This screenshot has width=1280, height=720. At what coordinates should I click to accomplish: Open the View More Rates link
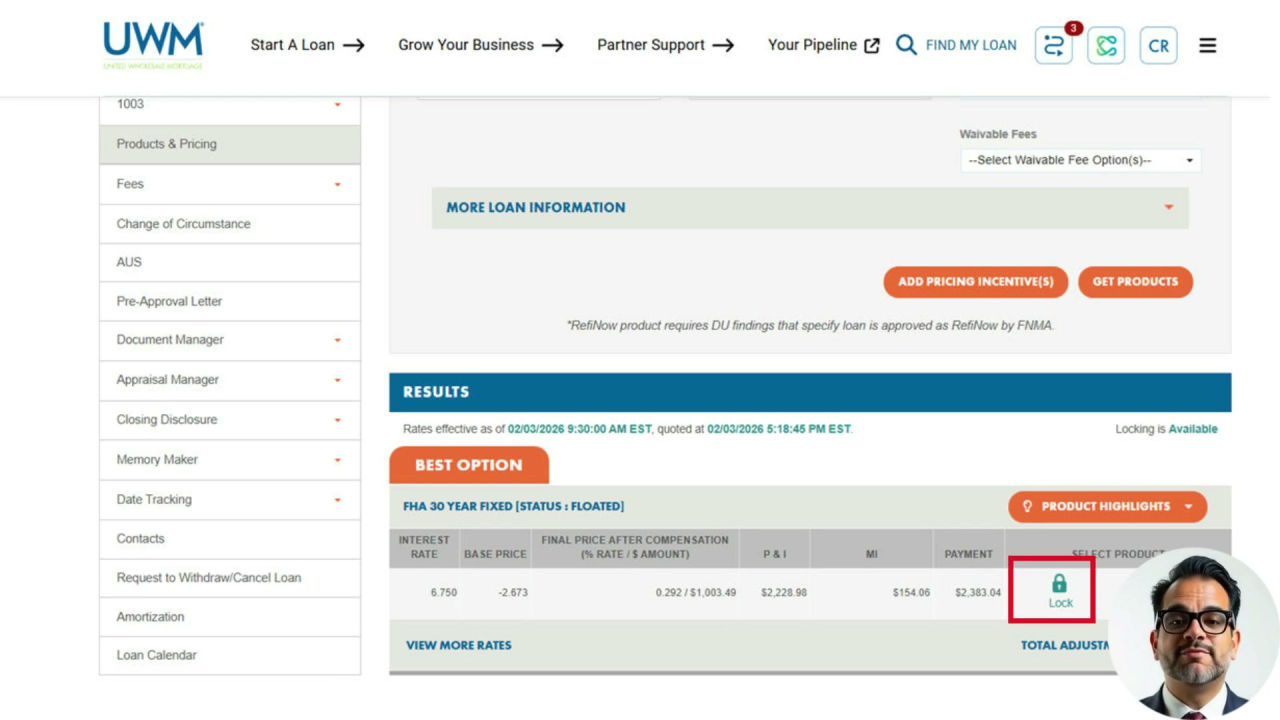pyautogui.click(x=459, y=645)
